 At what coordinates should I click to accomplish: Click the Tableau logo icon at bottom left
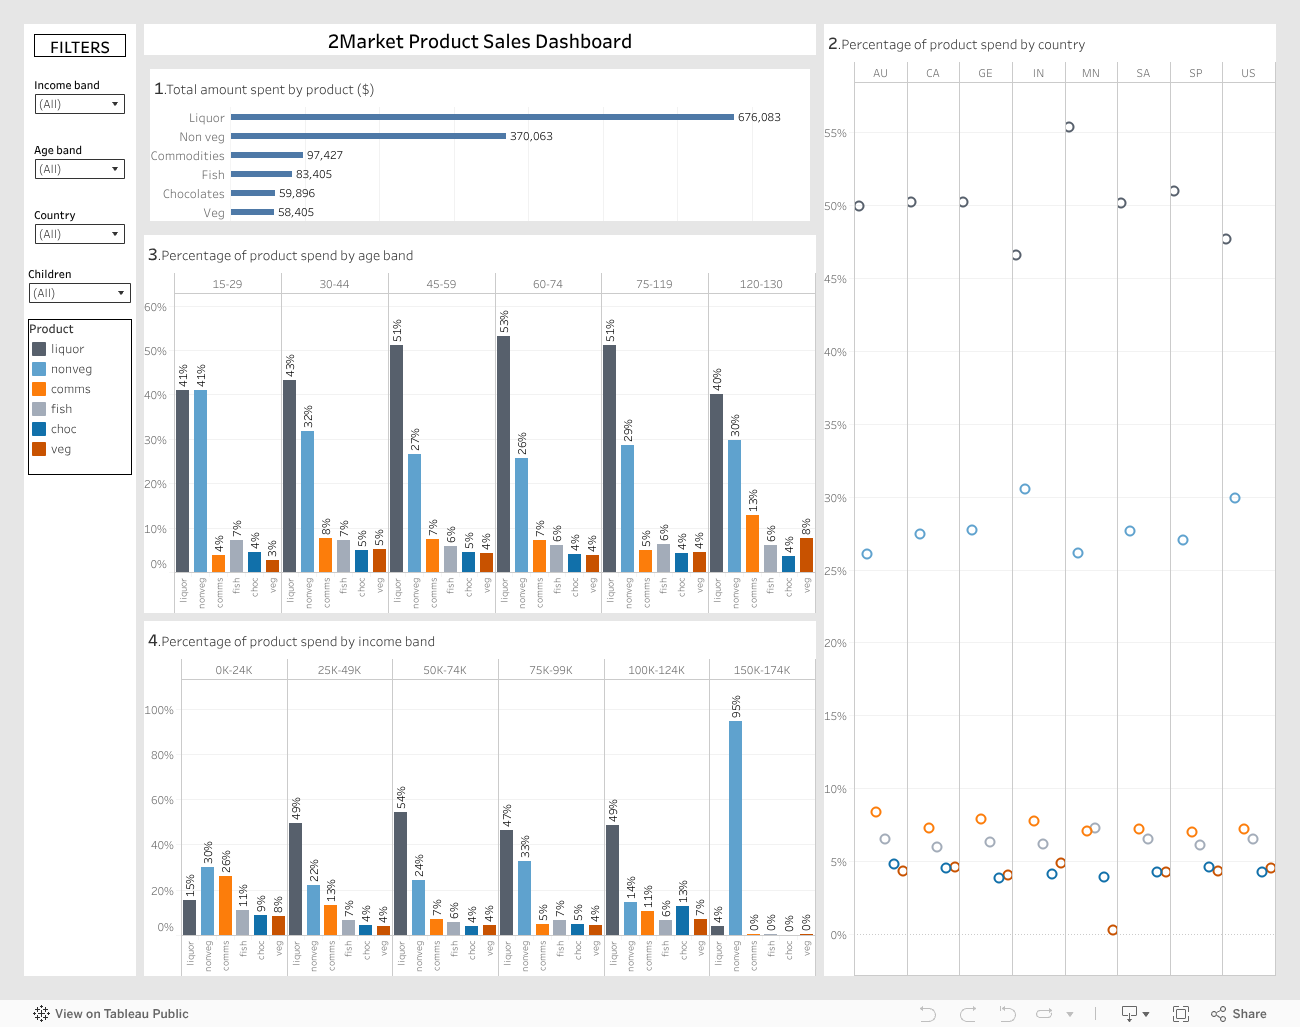tap(41, 1014)
